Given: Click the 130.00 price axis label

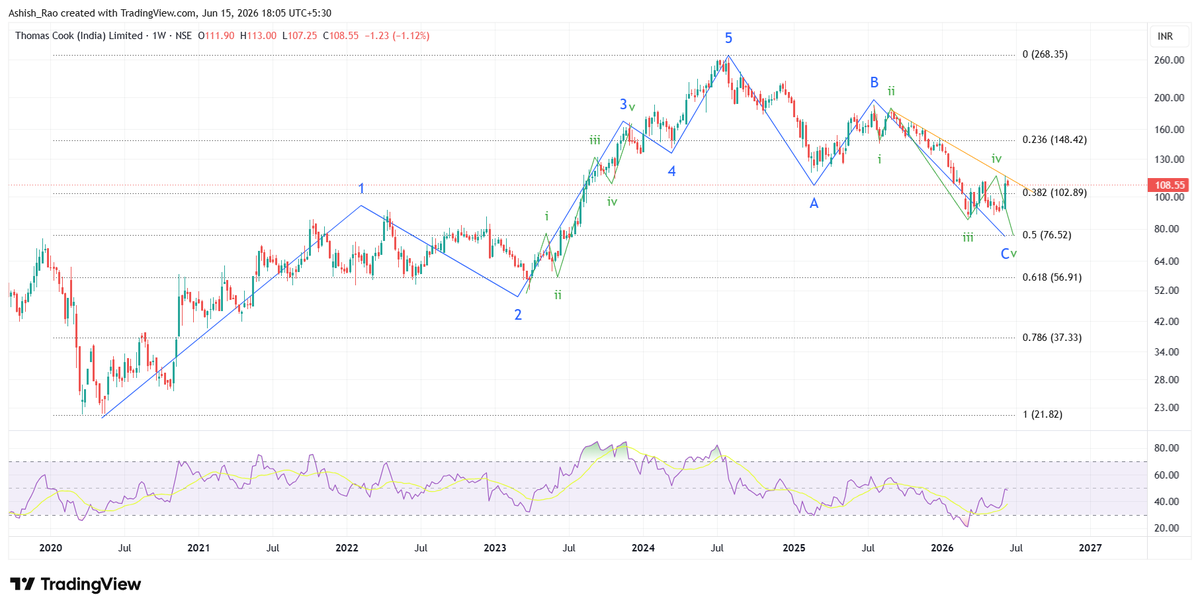Looking at the screenshot, I should [1168, 160].
